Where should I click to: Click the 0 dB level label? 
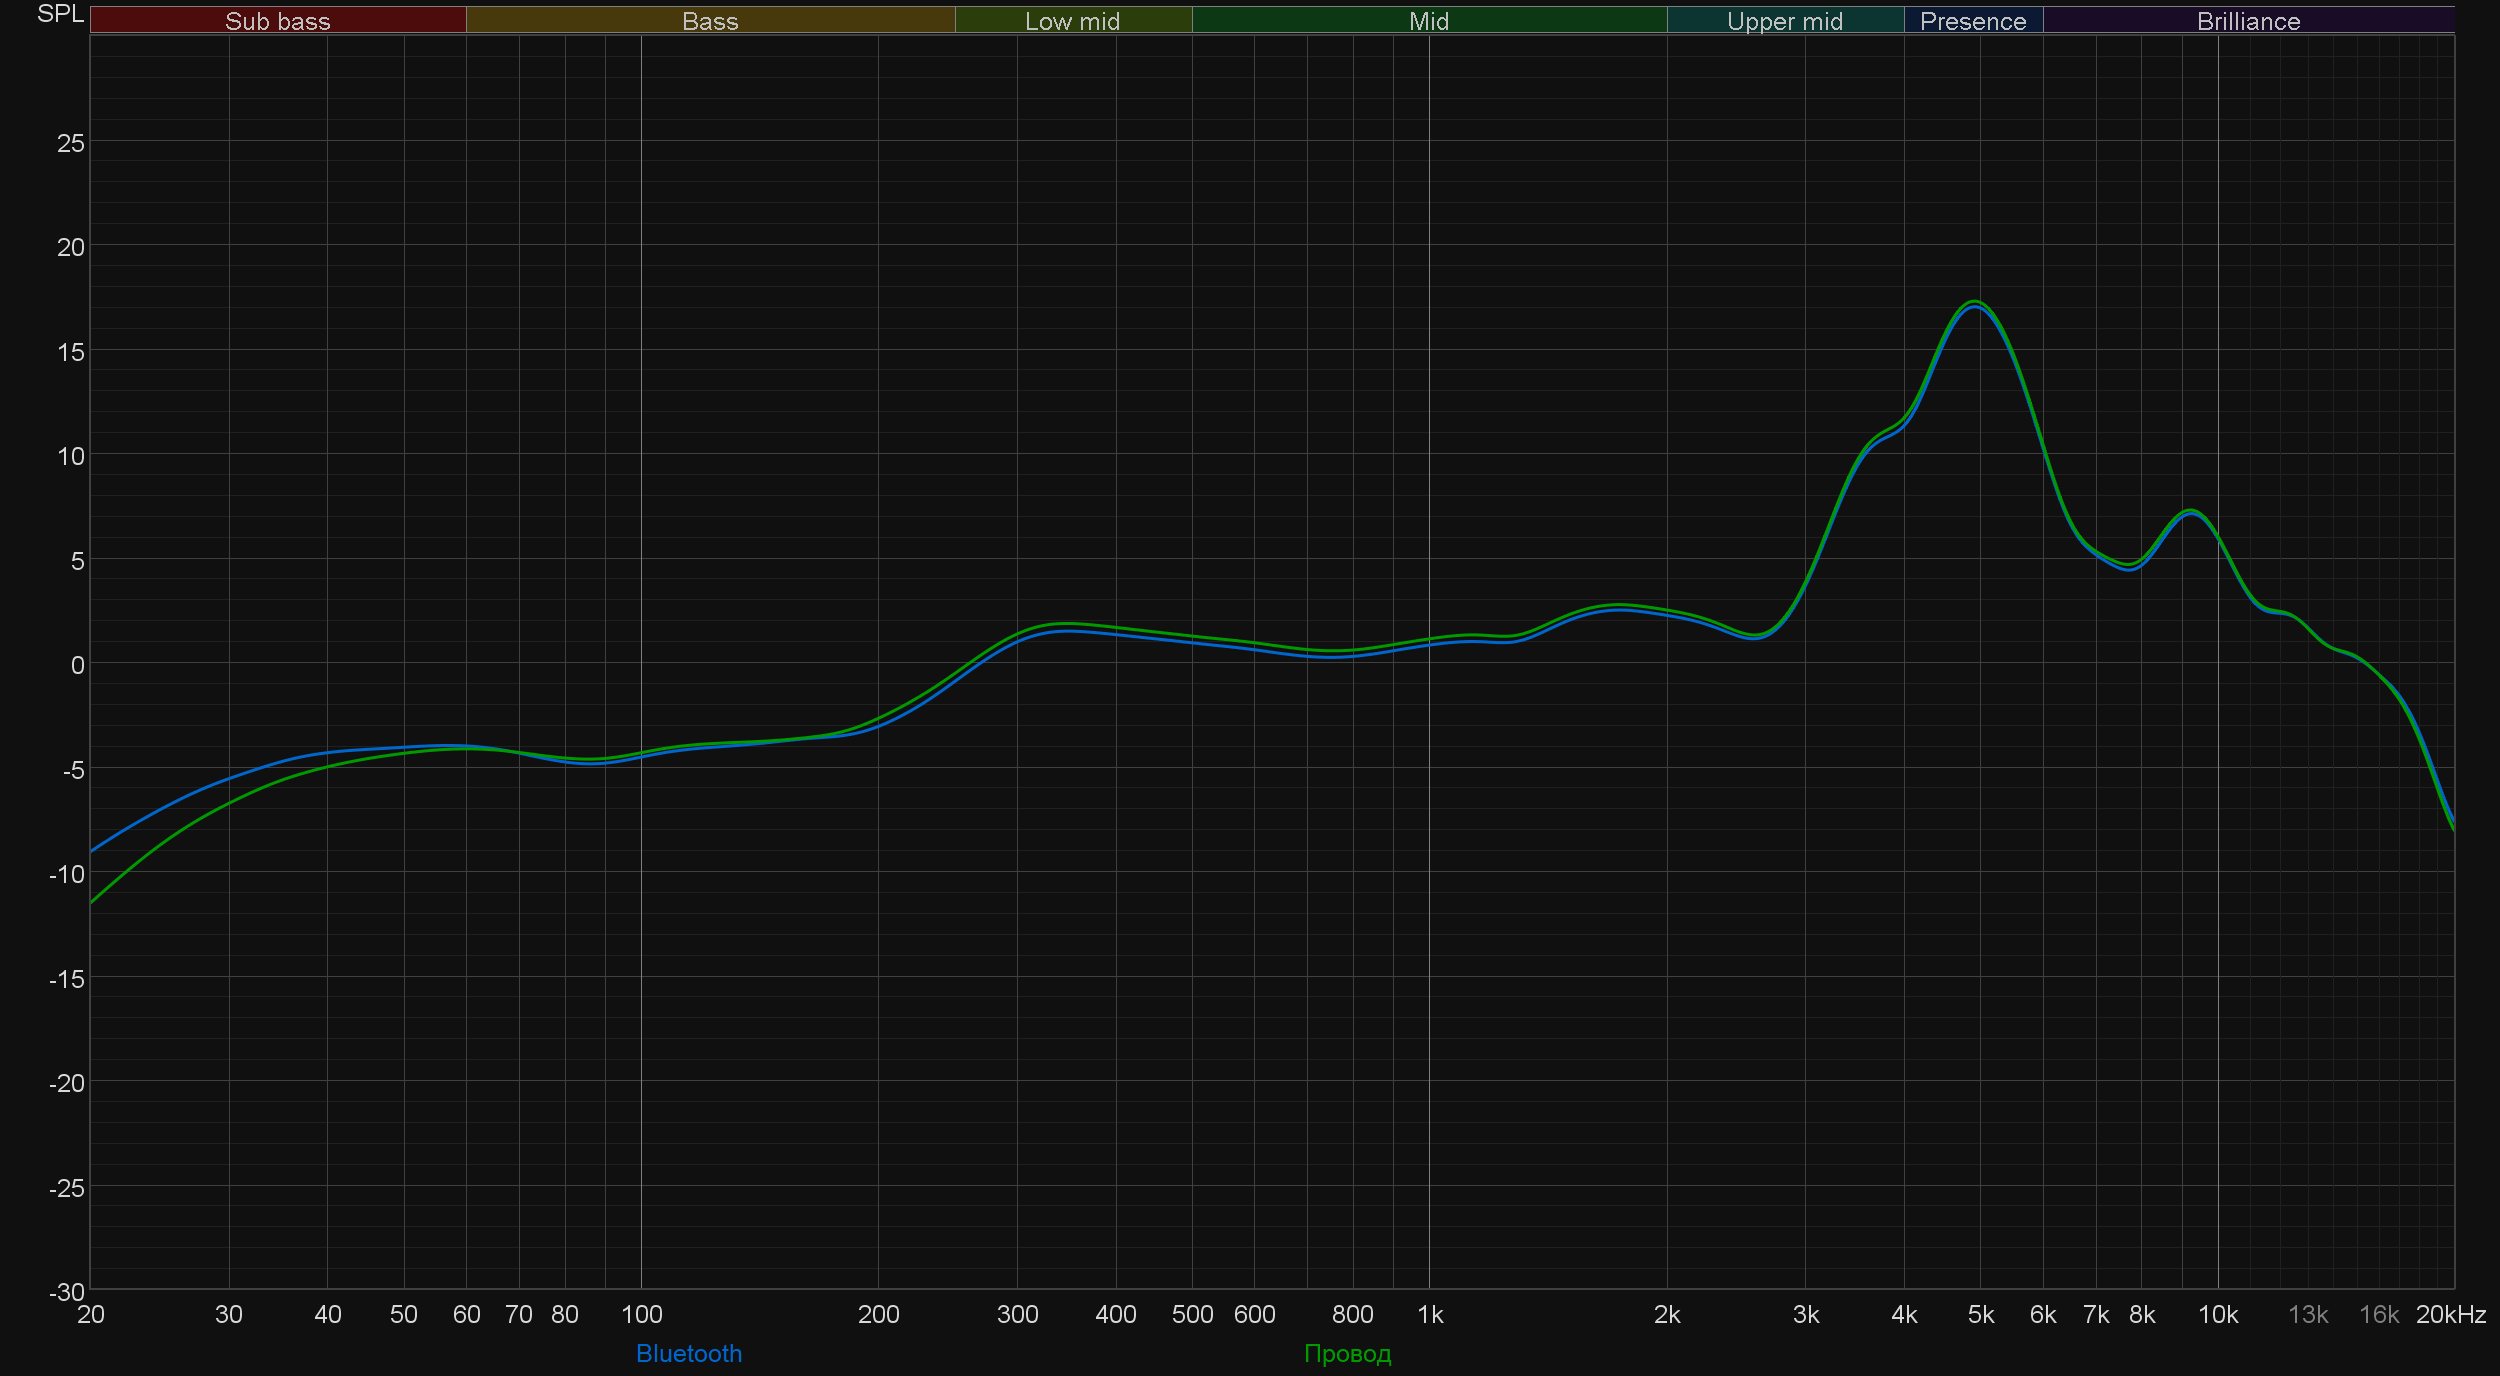coord(77,665)
